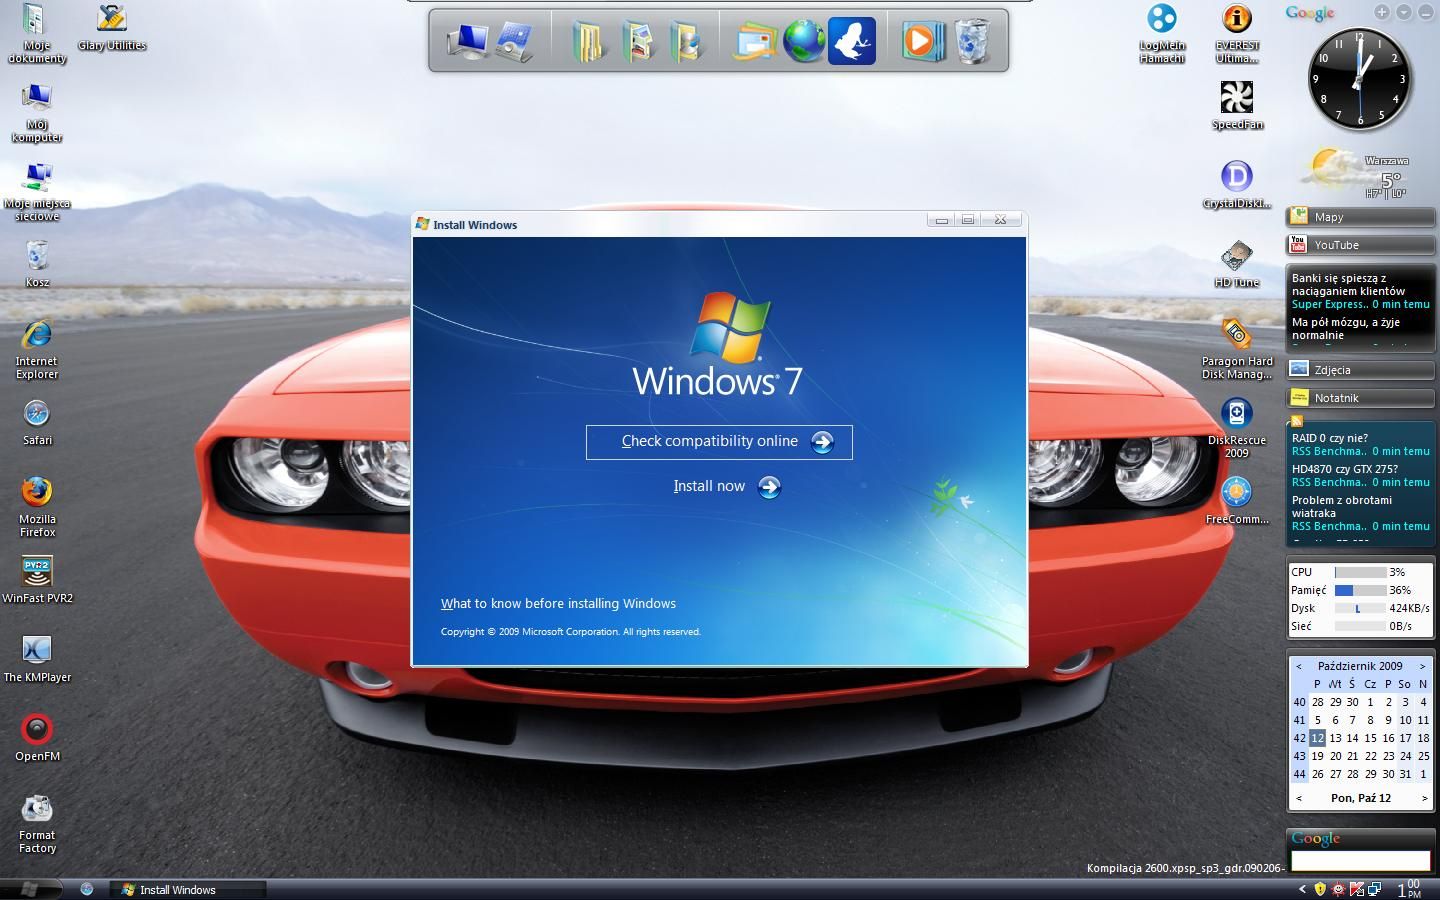The width and height of the screenshot is (1440, 900).
Task: Open the Notatnik gadget
Action: tap(1360, 398)
